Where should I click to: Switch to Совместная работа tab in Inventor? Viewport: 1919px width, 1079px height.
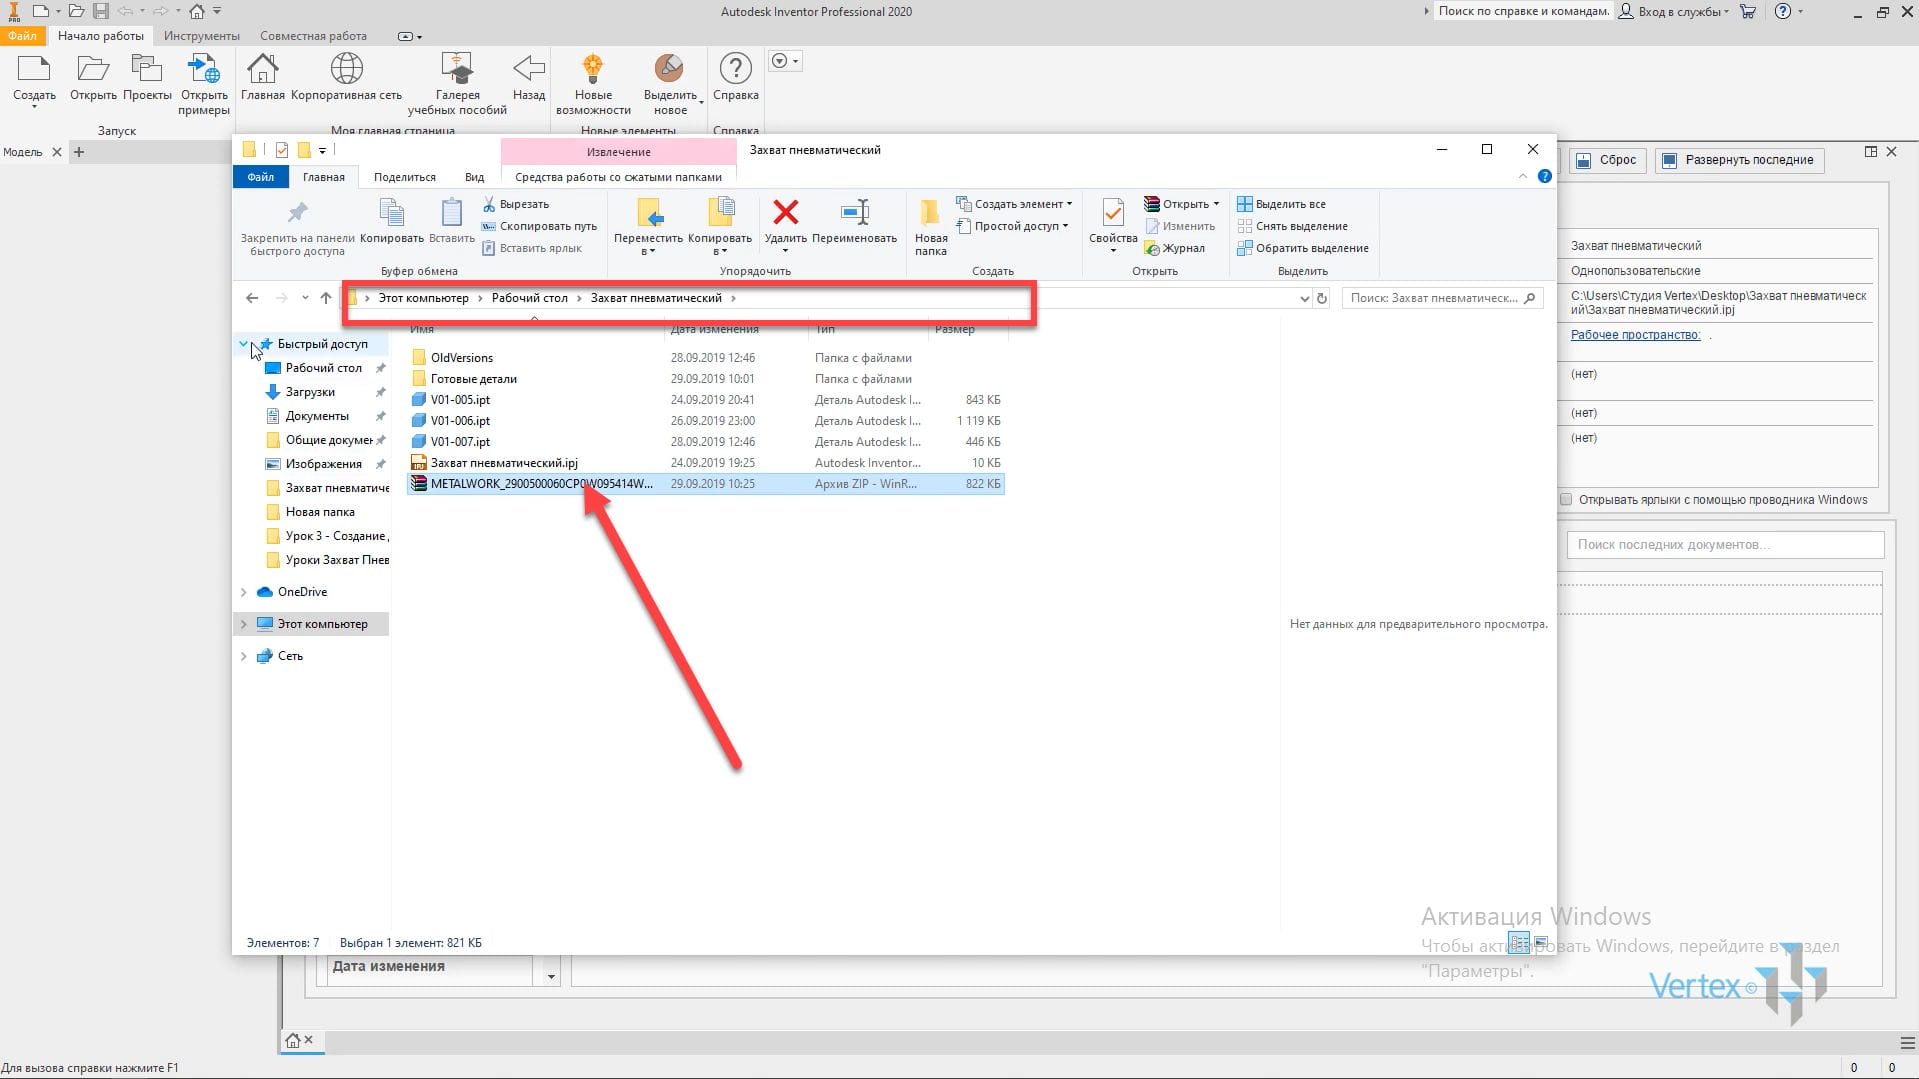pyautogui.click(x=313, y=36)
